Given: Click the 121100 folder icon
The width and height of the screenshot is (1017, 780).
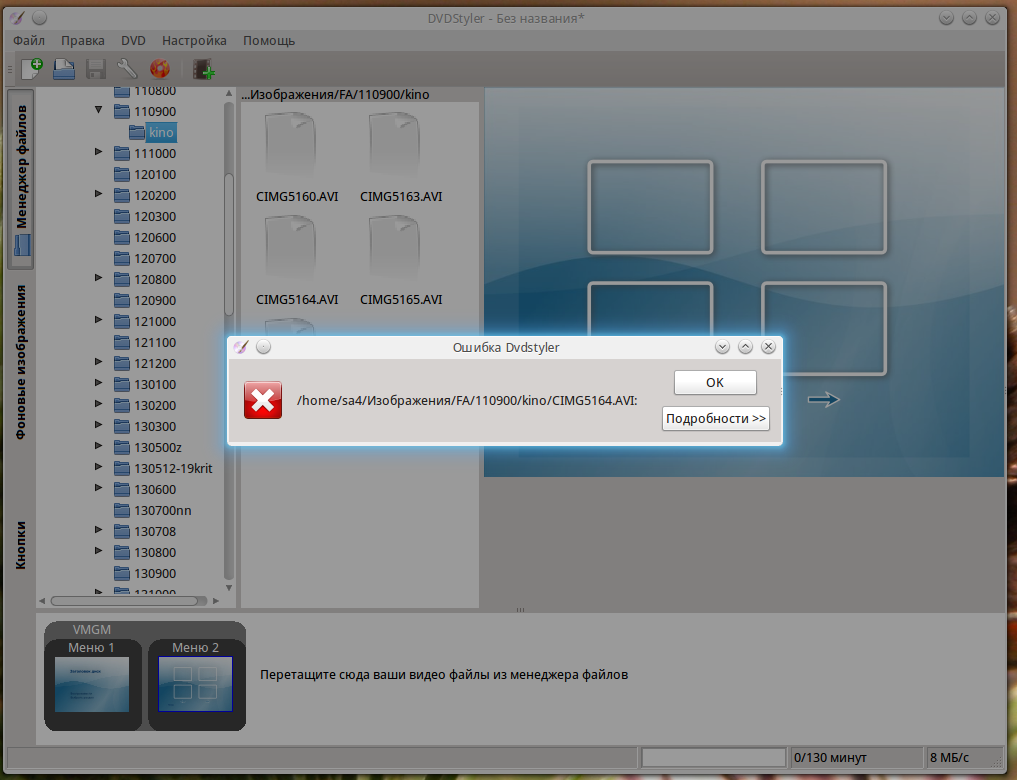Looking at the screenshot, I should (122, 342).
